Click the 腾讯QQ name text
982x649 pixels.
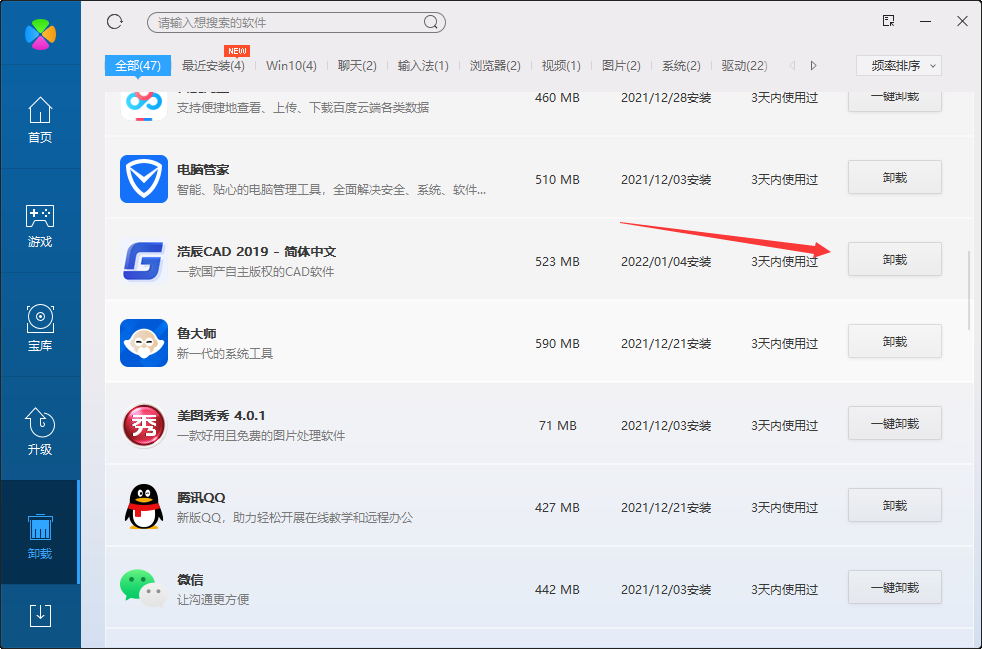[x=201, y=497]
